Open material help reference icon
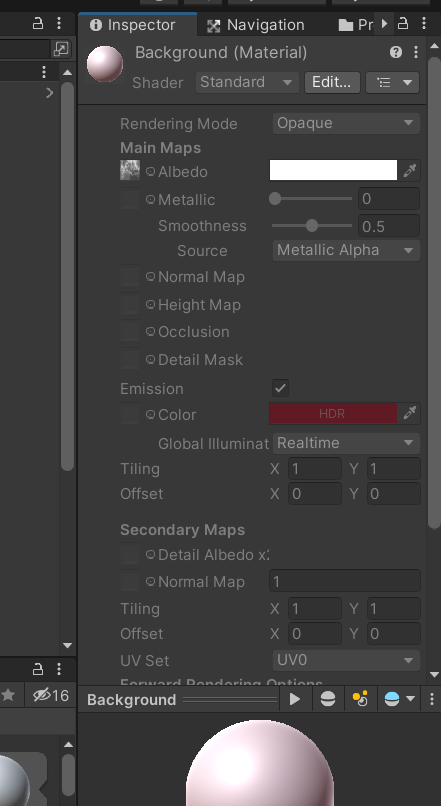 (395, 52)
